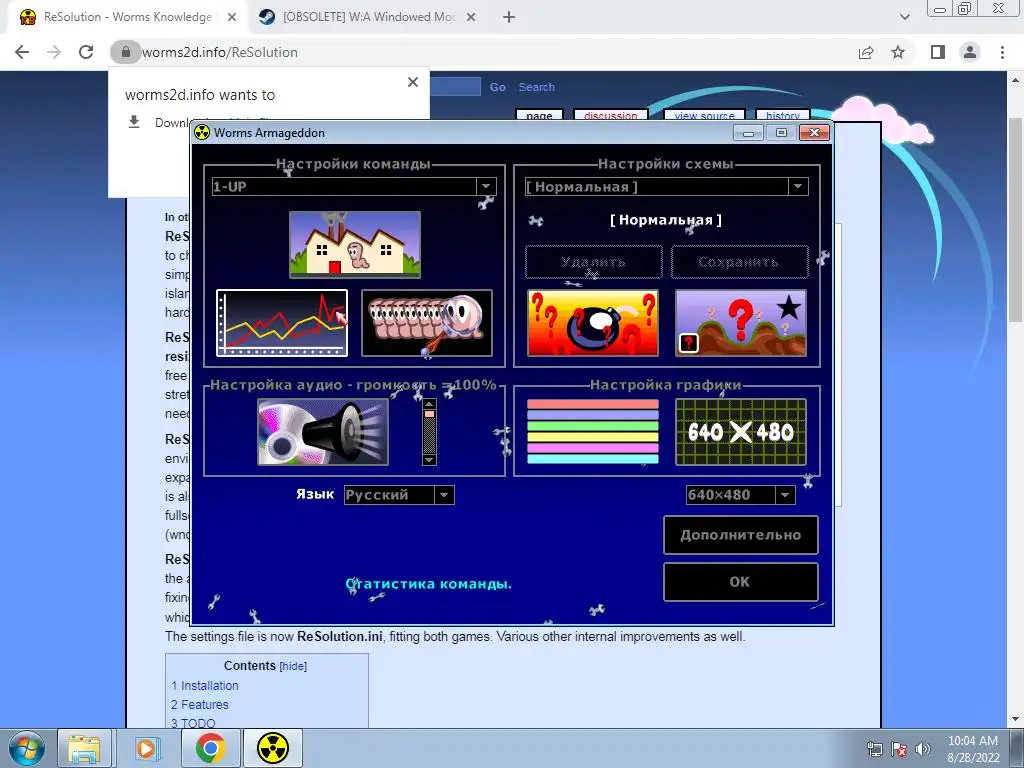Open the wiki view source tab

pos(704,116)
